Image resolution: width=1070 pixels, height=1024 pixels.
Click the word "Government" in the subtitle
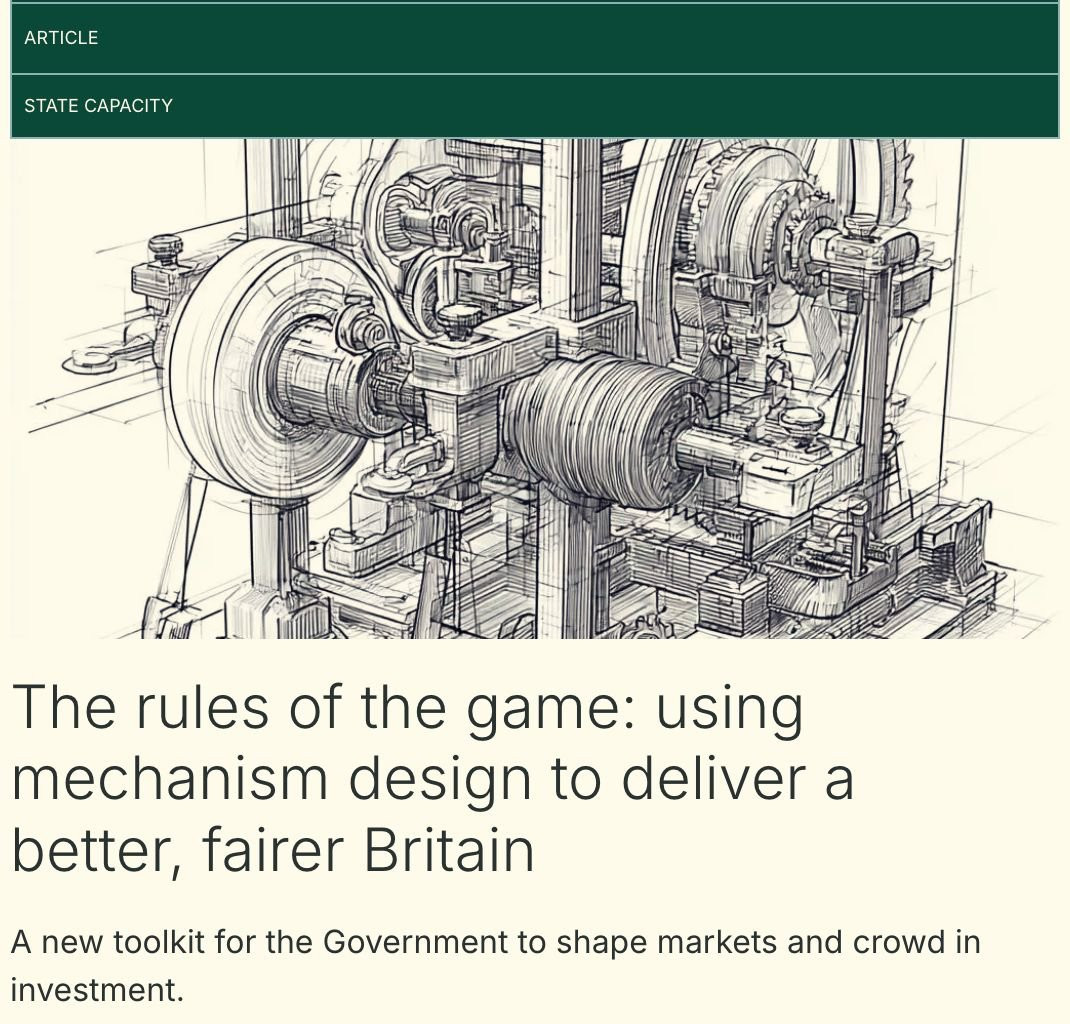click(415, 942)
